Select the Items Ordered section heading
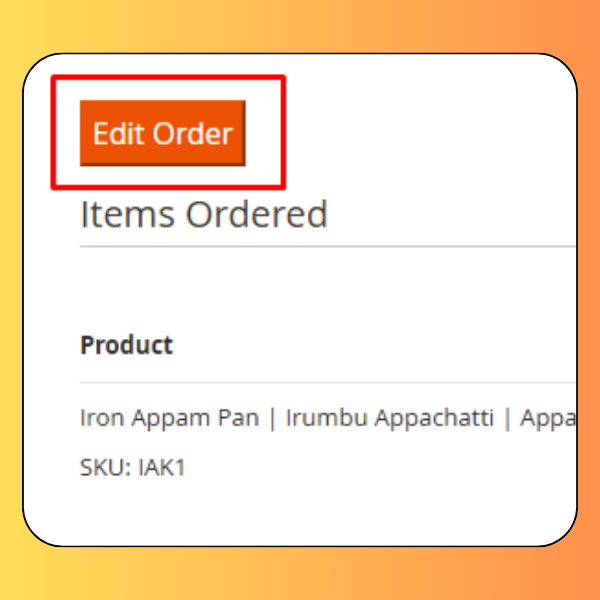The image size is (600, 600). coord(204,214)
